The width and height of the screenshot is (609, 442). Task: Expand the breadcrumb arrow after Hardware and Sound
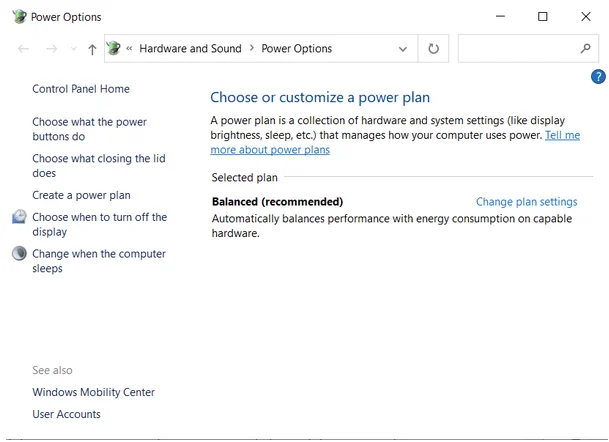[x=252, y=49]
